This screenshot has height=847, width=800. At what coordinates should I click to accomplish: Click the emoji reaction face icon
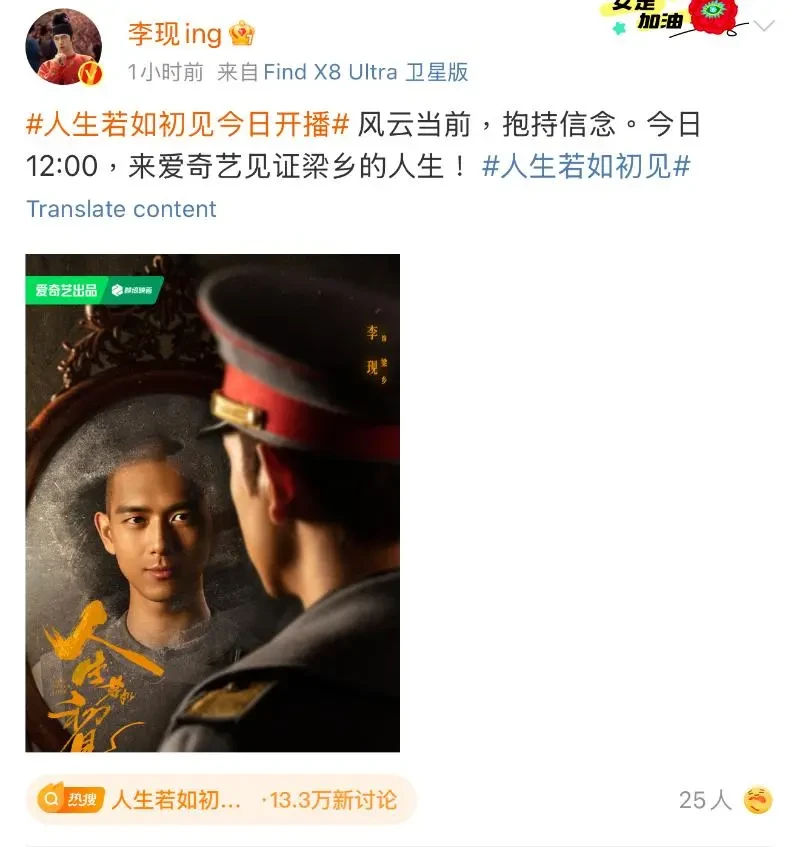[x=758, y=800]
